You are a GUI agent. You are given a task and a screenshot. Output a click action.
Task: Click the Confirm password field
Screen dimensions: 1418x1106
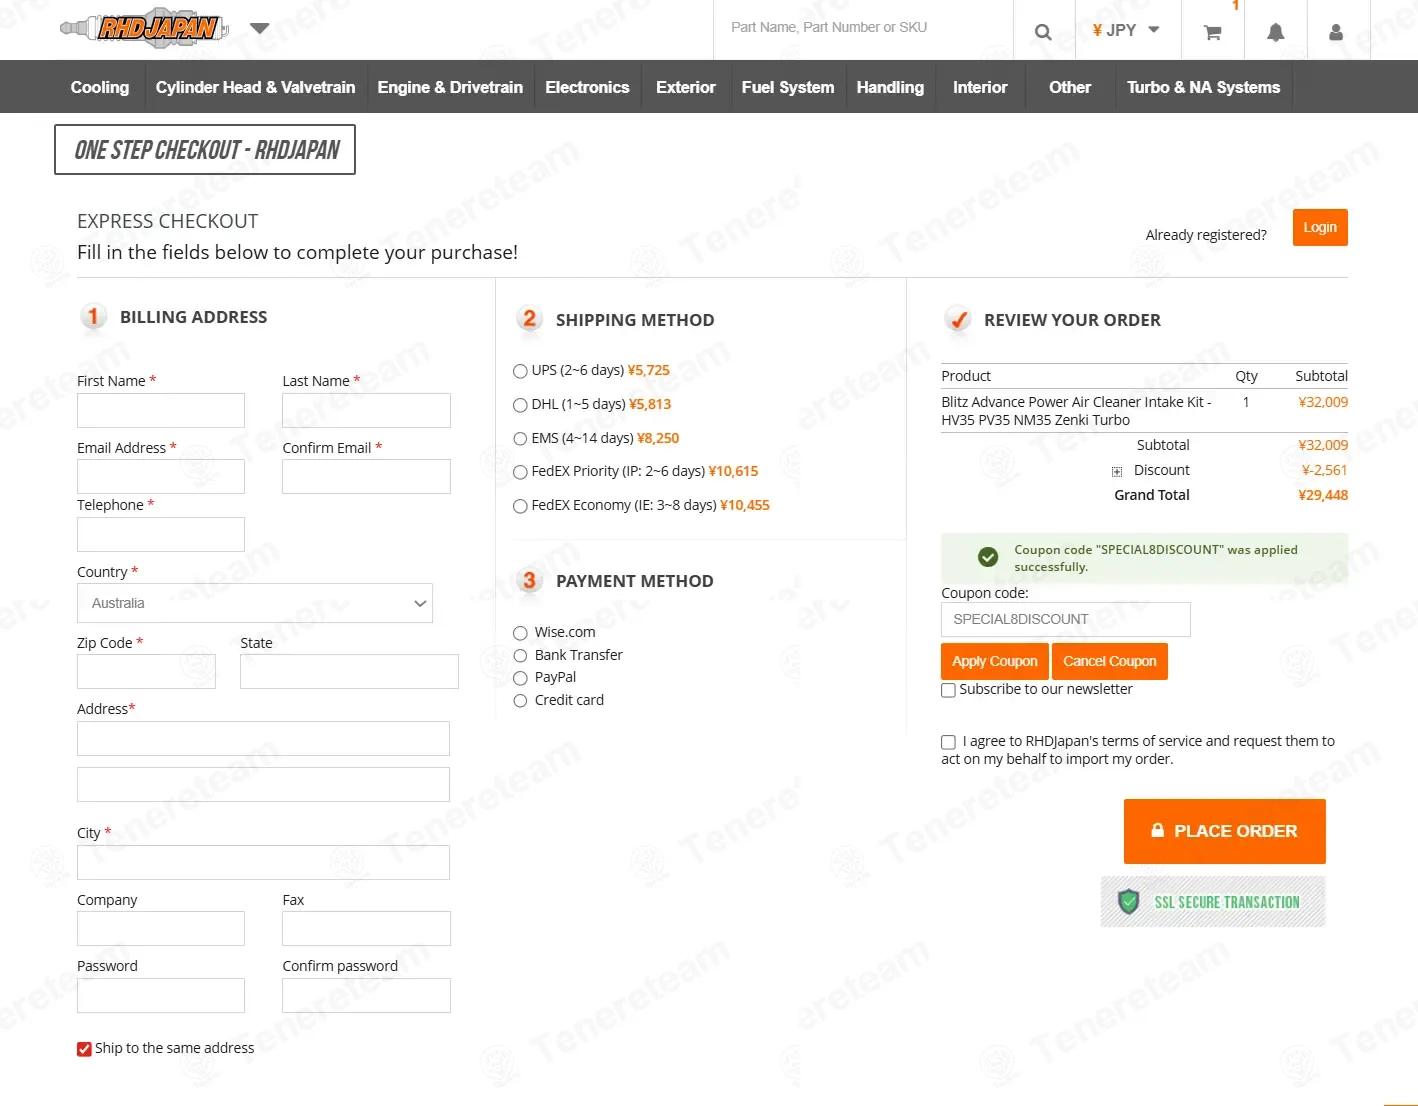point(366,995)
